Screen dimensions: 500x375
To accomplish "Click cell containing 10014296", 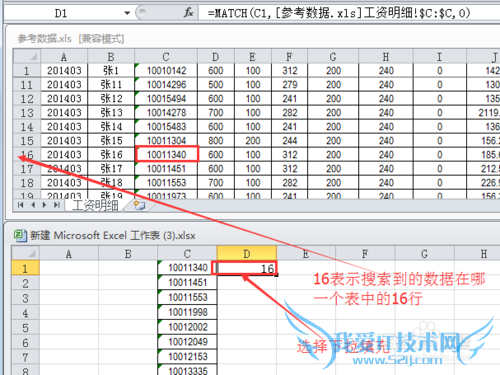I will pos(166,85).
